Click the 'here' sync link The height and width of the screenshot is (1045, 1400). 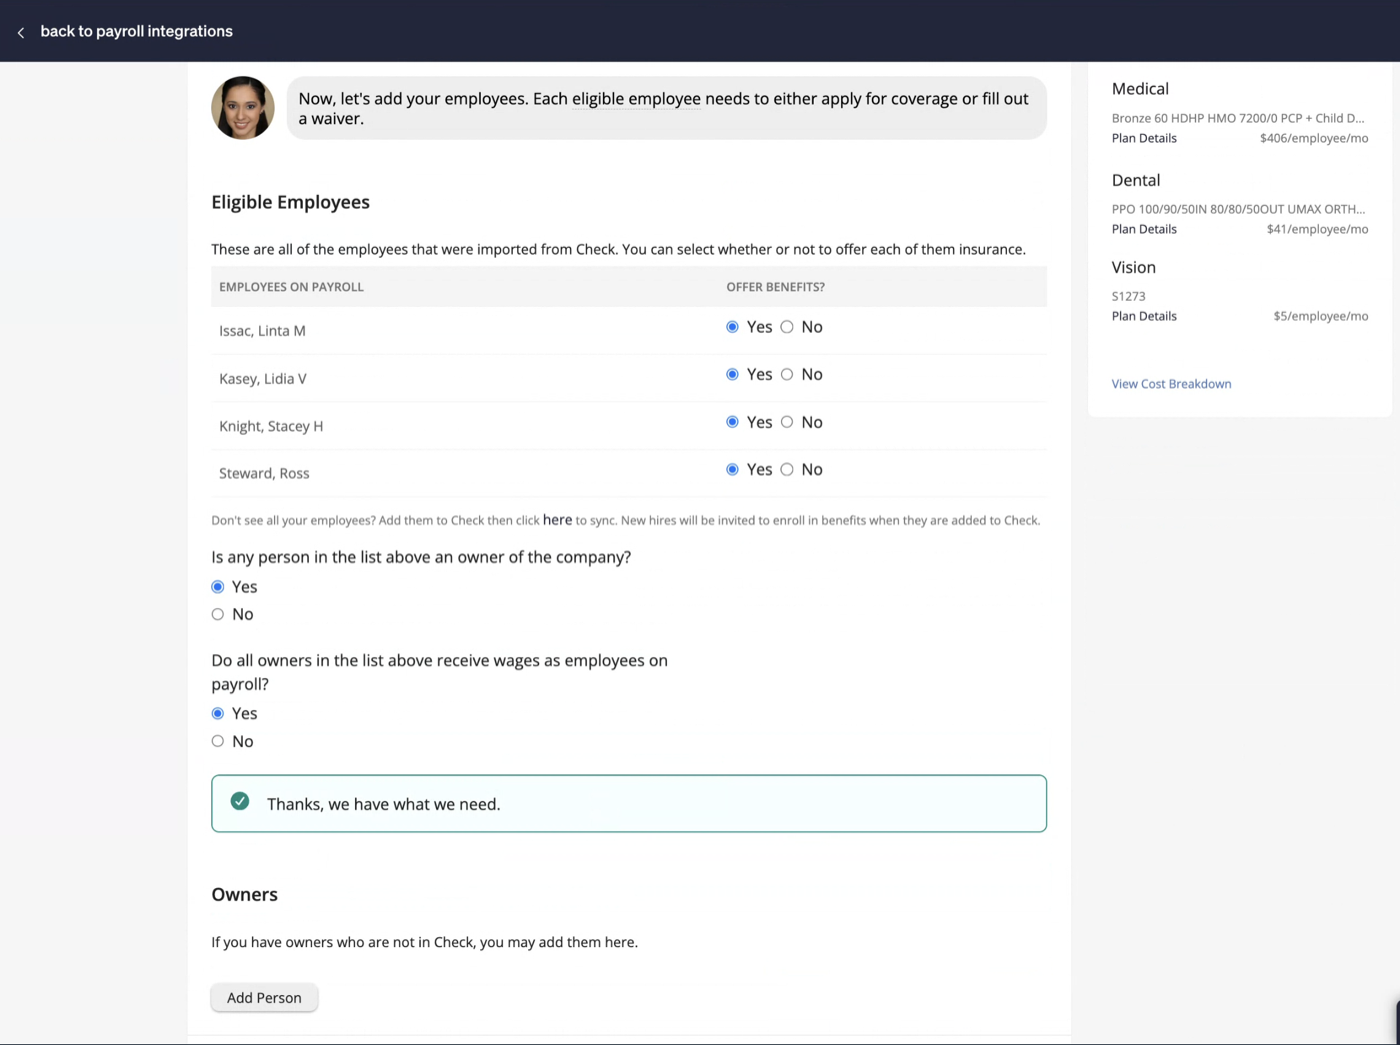557,520
